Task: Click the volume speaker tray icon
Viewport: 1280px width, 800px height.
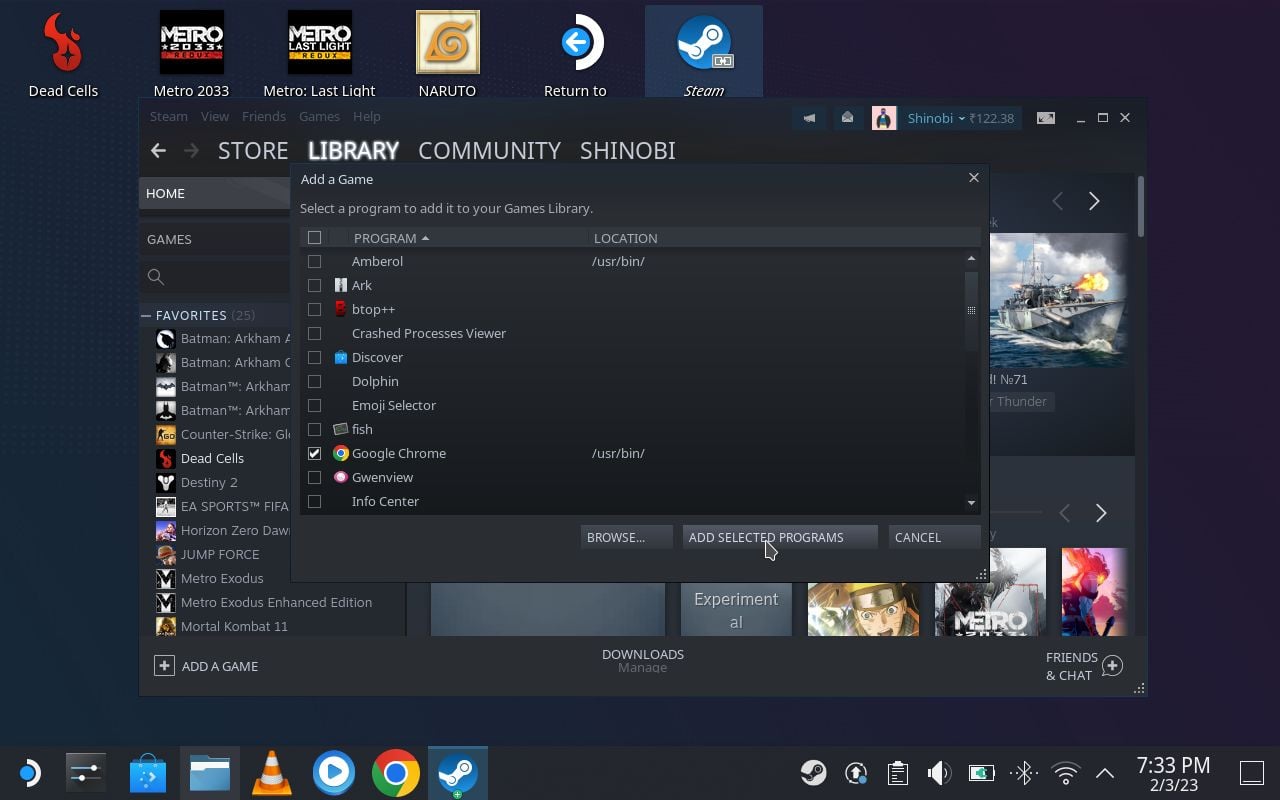Action: [938, 773]
